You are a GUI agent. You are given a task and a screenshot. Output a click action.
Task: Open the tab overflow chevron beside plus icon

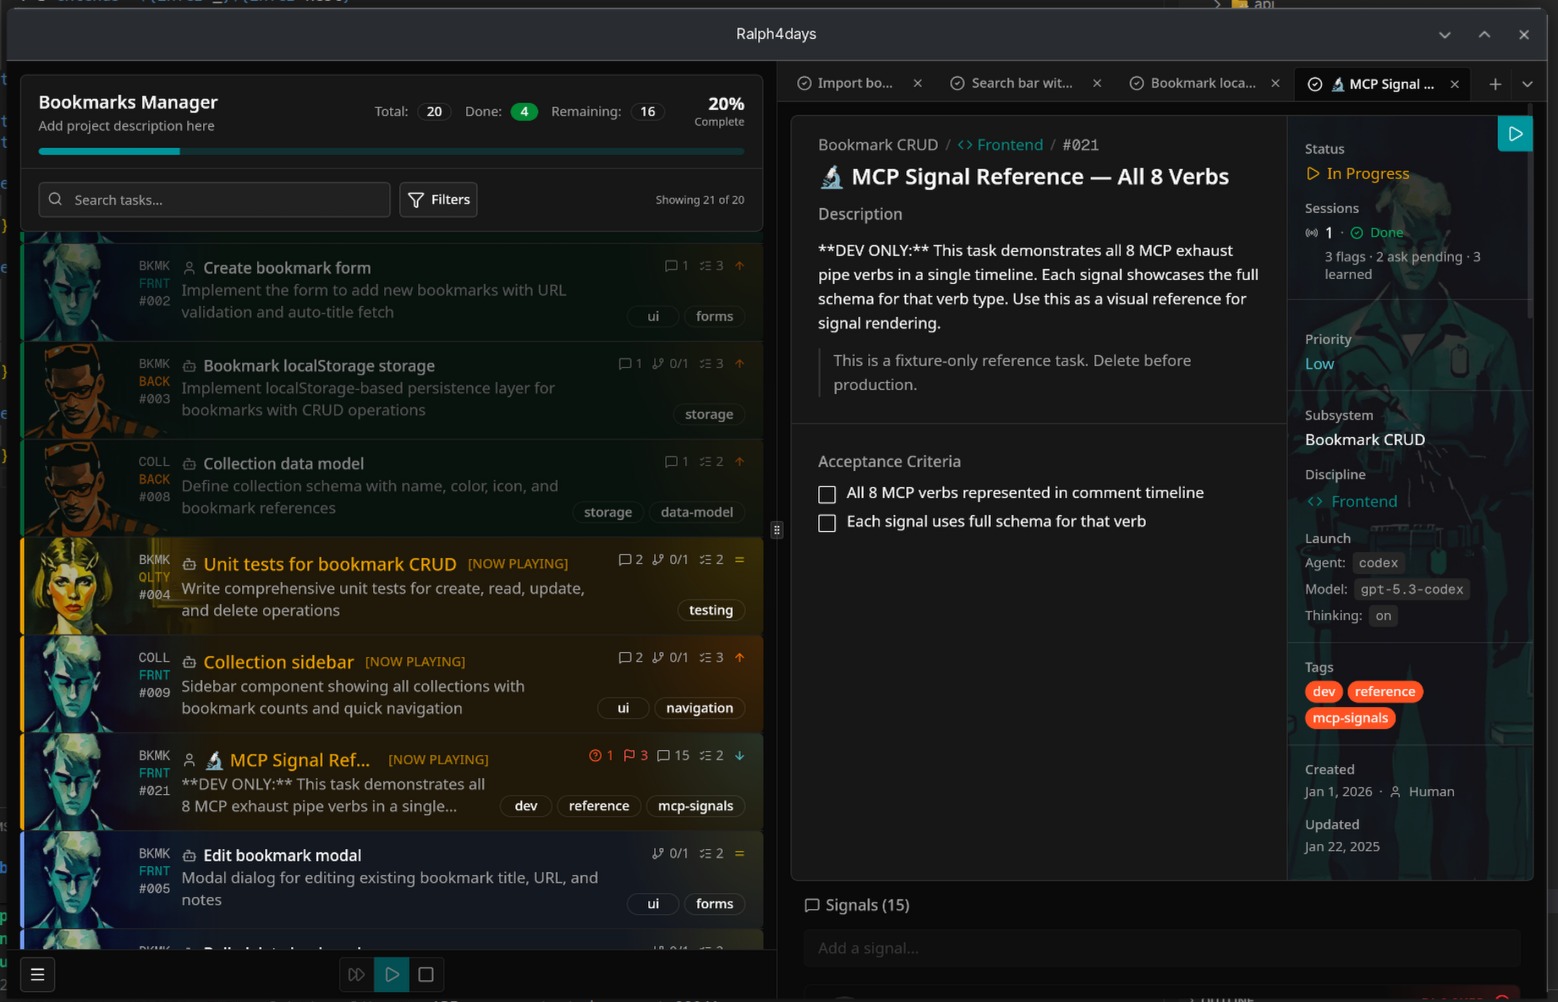click(1527, 84)
